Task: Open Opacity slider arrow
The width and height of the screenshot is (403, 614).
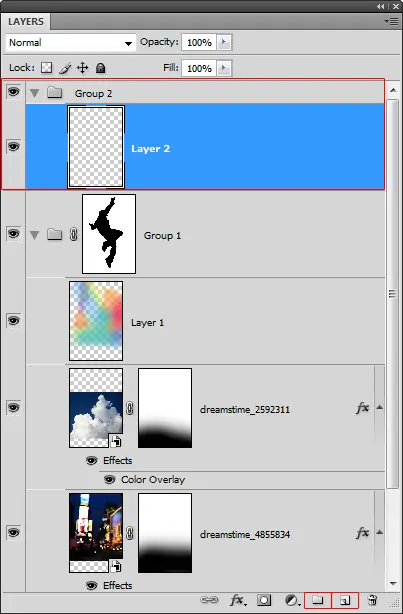Action: (224, 42)
